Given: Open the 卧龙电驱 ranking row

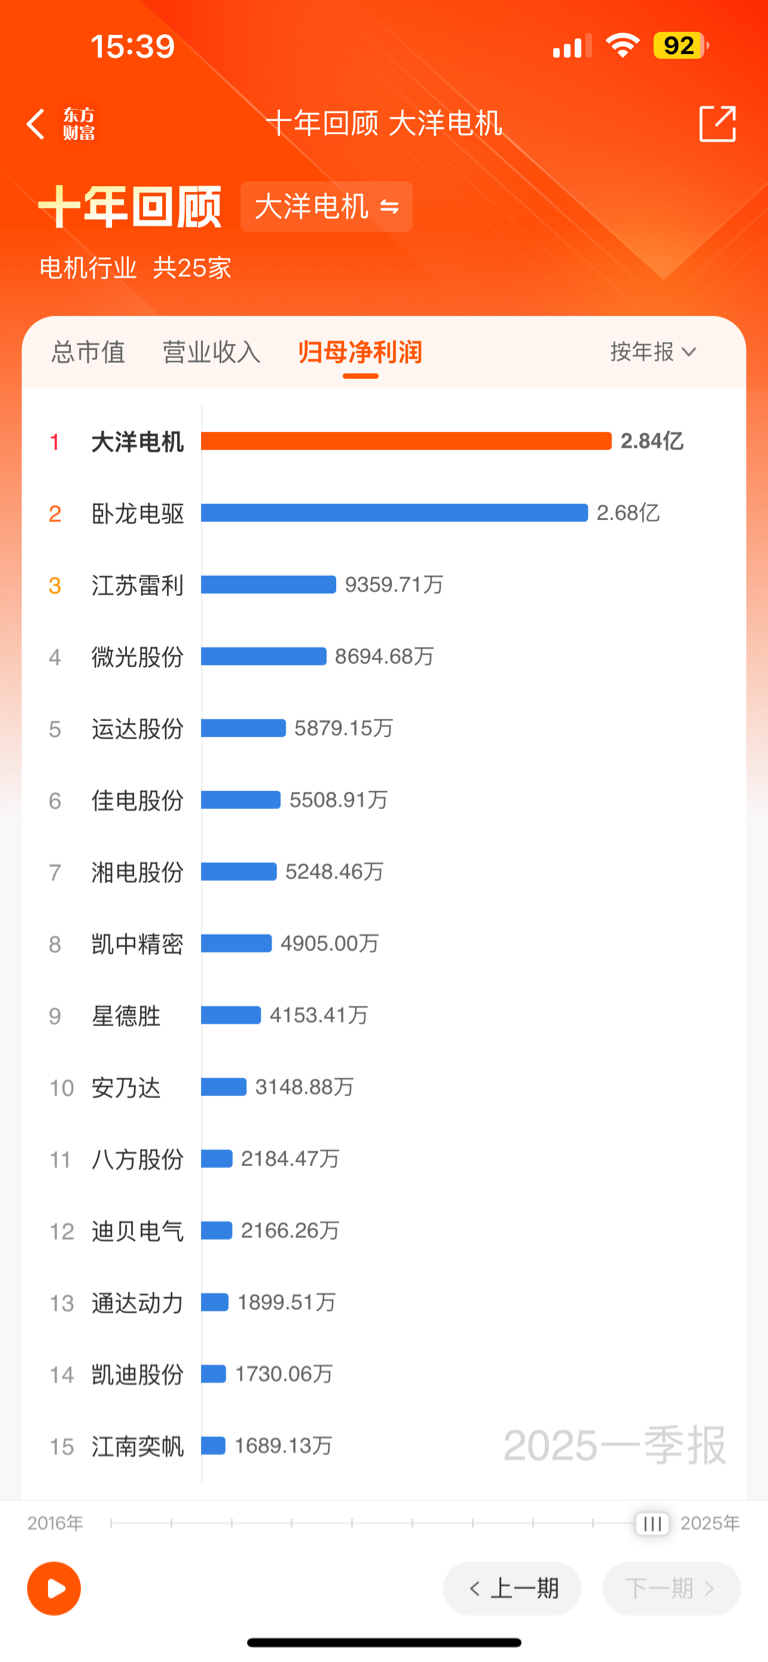Looking at the screenshot, I should [384, 513].
